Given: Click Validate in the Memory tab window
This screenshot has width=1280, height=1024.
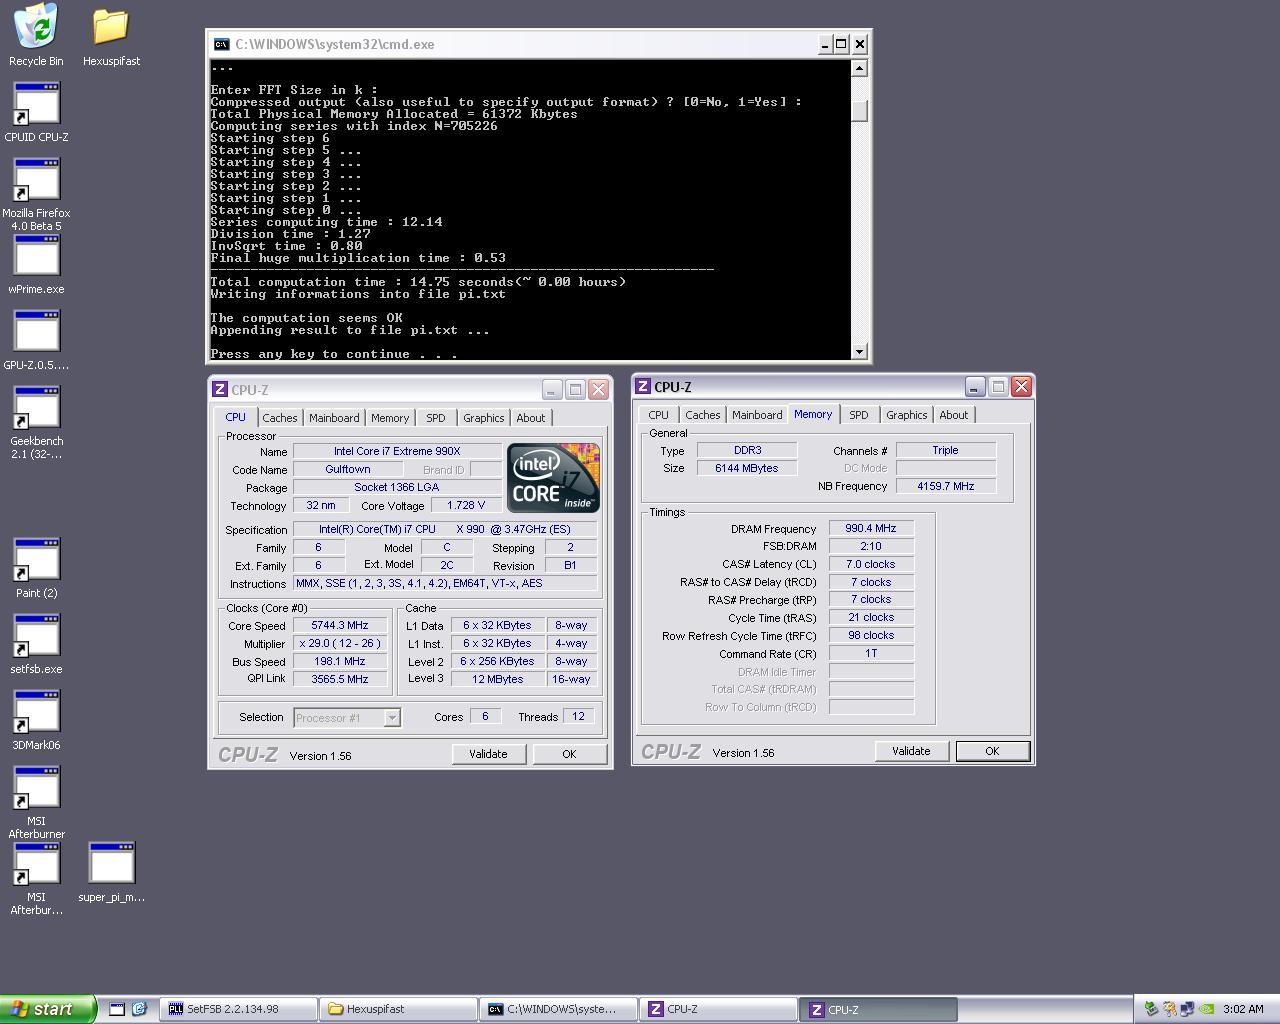Looking at the screenshot, I should (x=911, y=751).
